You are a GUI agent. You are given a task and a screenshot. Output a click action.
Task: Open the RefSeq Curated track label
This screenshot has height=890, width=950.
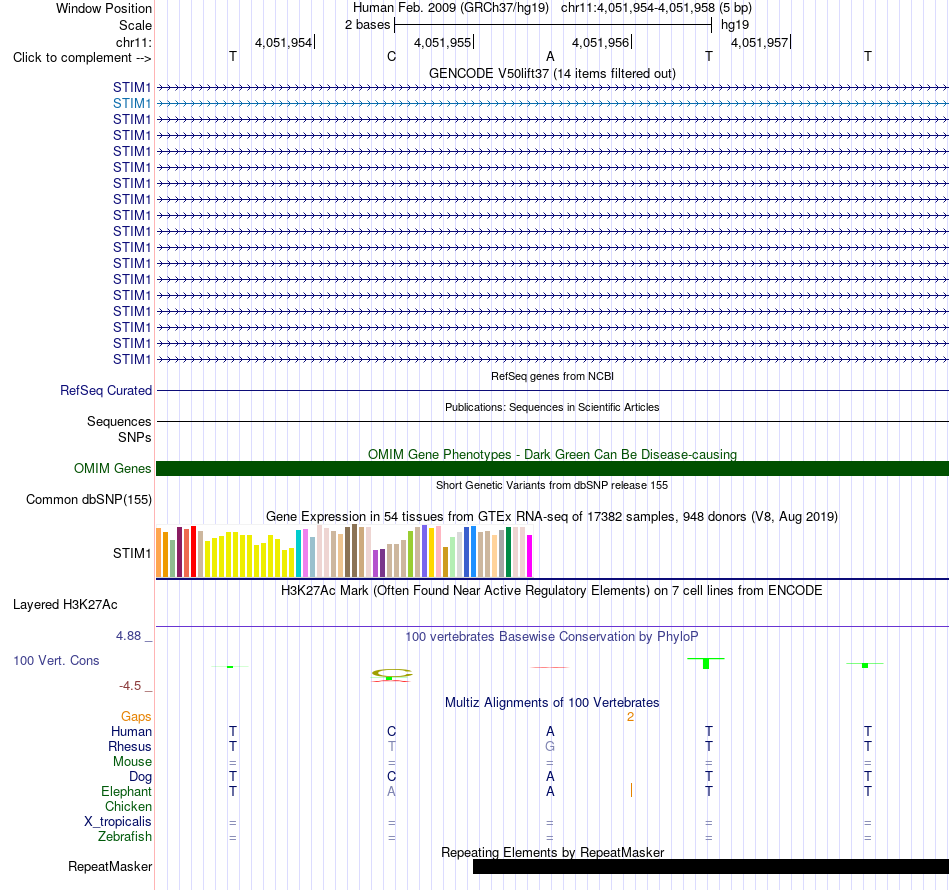point(105,390)
